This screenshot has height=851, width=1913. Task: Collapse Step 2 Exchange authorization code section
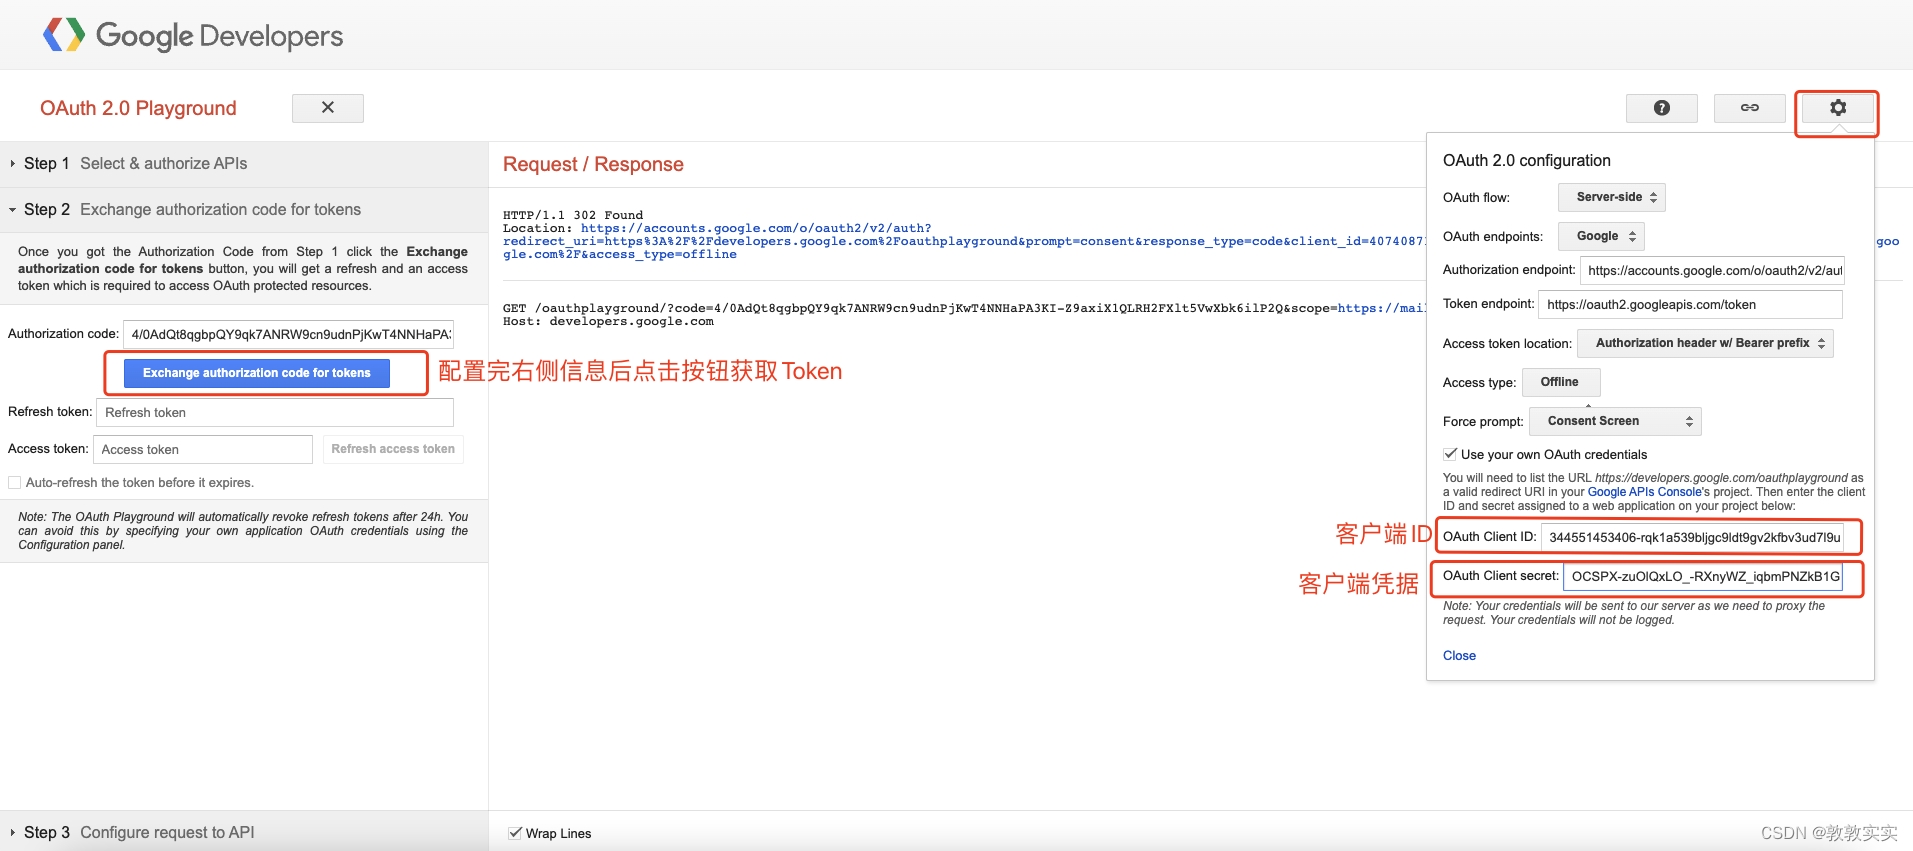click(192, 210)
